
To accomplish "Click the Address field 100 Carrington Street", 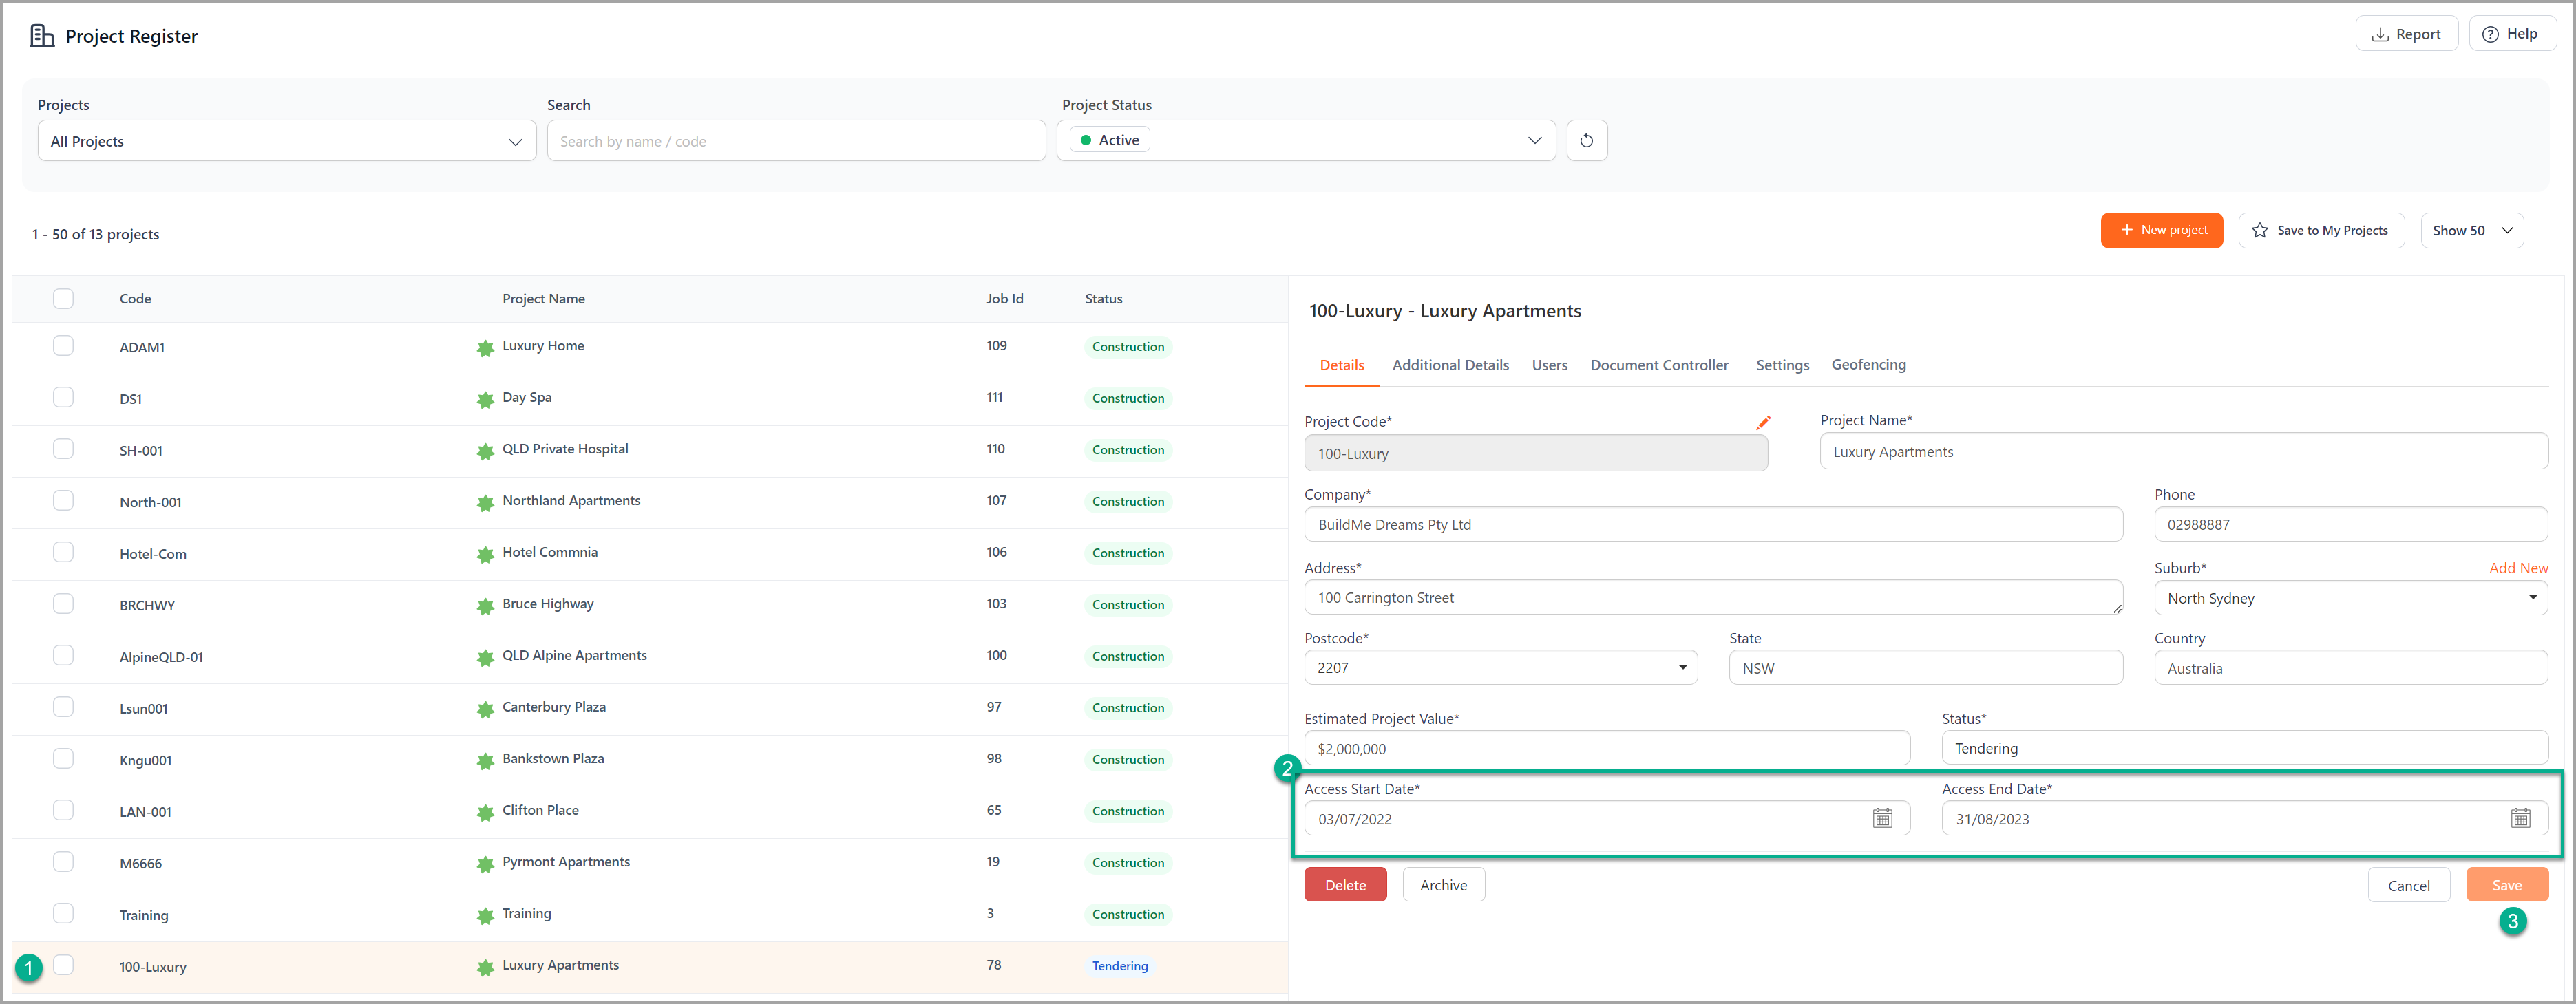I will pyautogui.click(x=1713, y=598).
